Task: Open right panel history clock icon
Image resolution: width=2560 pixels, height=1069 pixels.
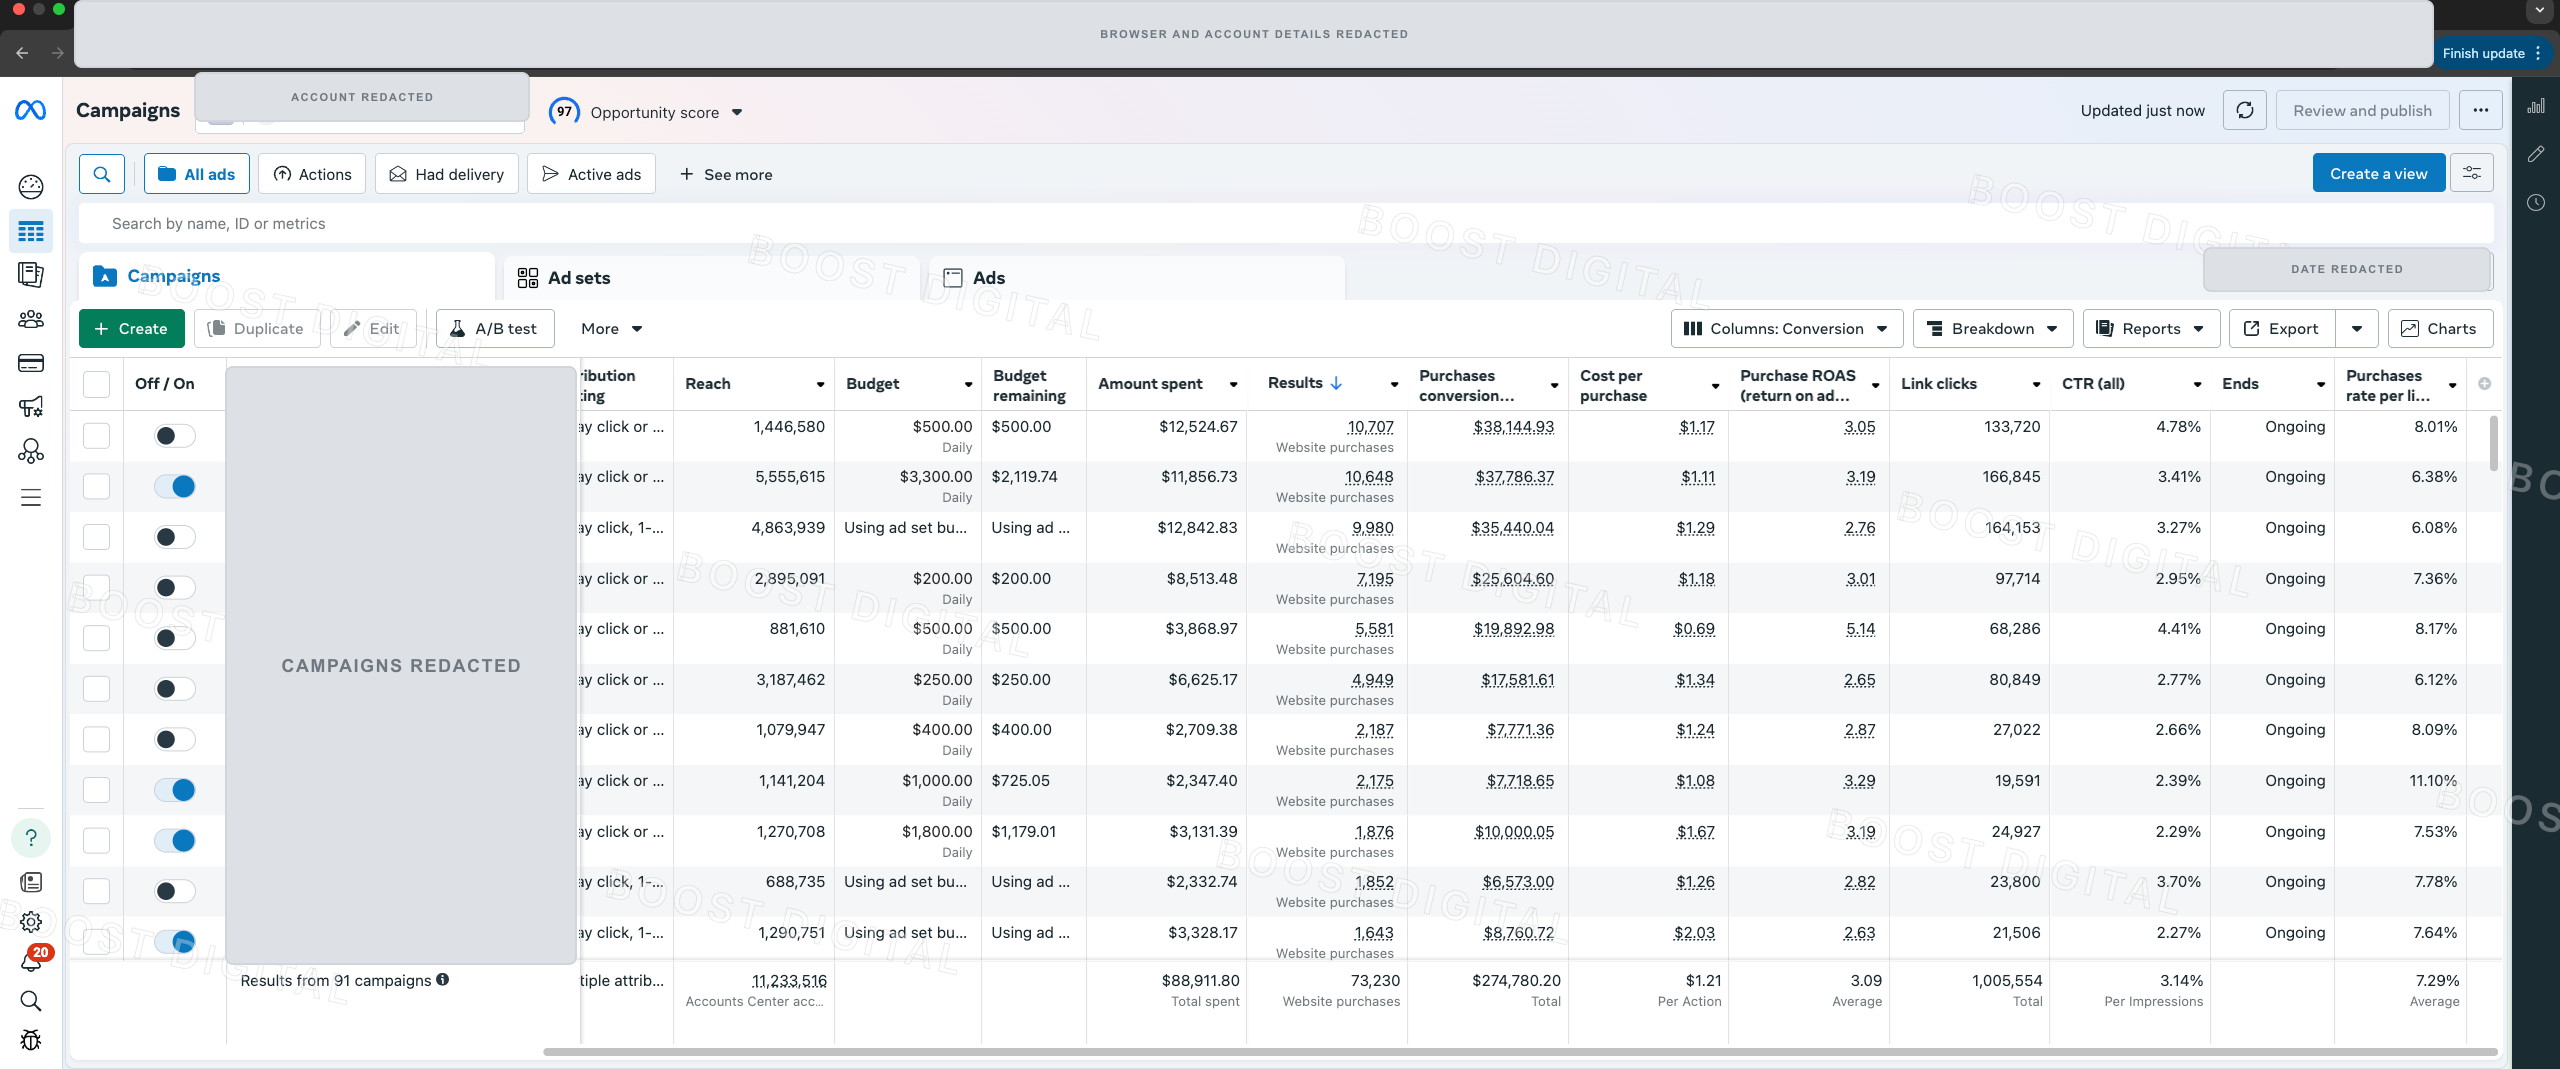Action: tap(2536, 203)
